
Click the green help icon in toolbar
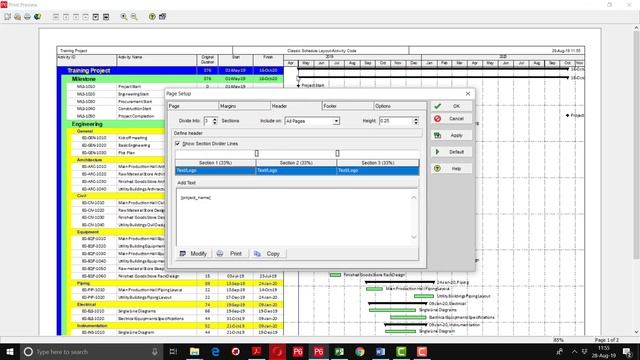click(152, 17)
